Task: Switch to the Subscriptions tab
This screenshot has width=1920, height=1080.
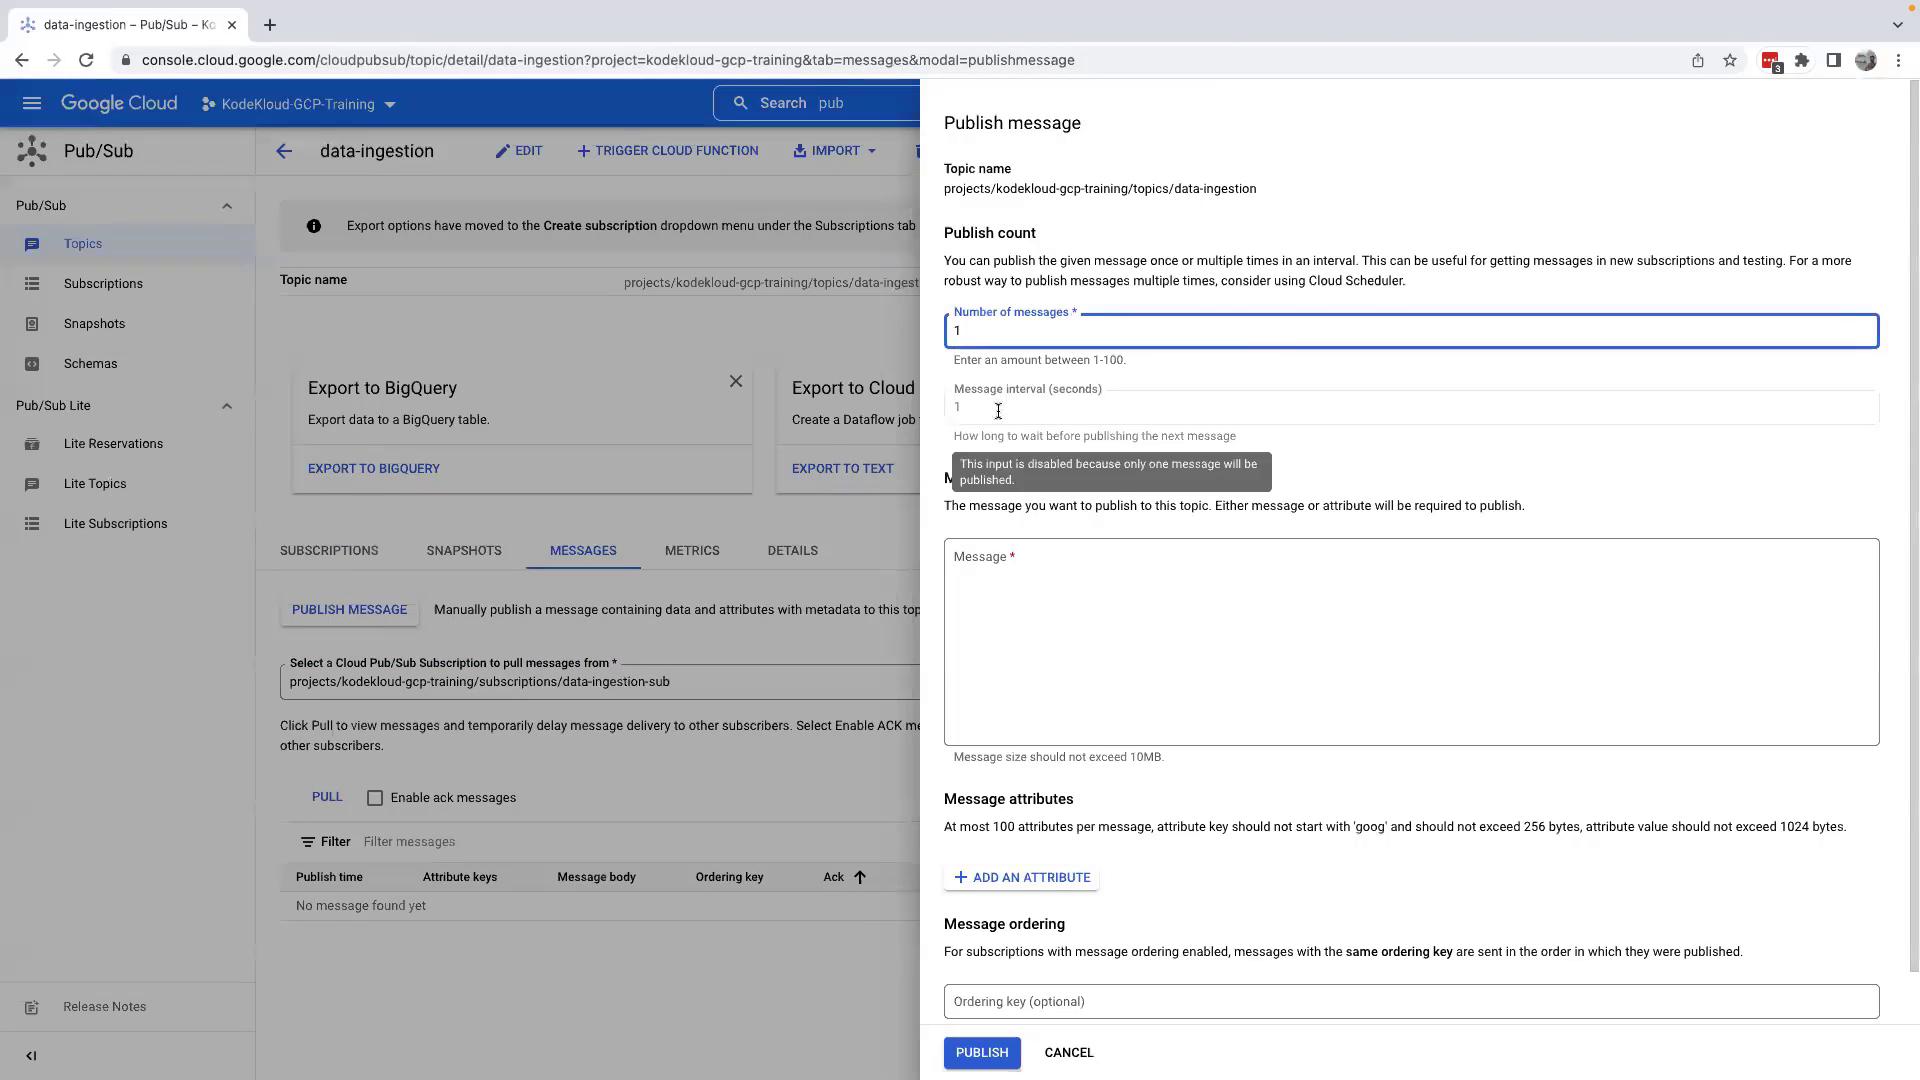Action: [x=329, y=551]
